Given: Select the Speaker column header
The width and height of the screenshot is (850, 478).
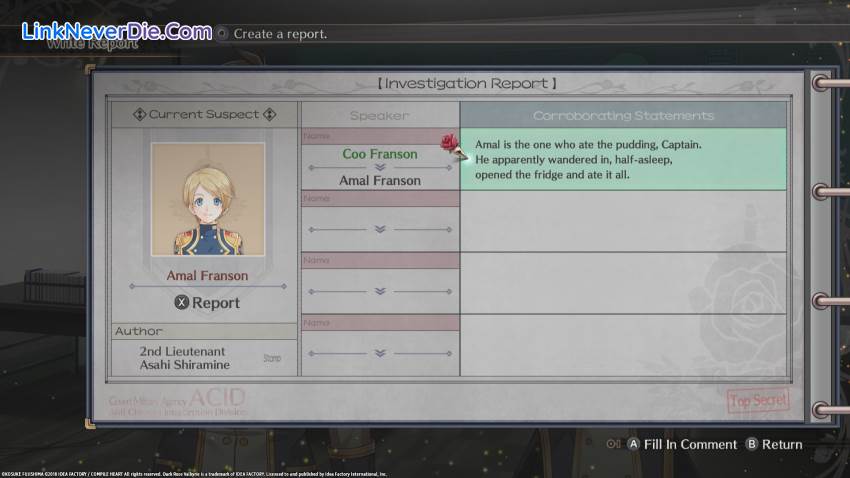Looking at the screenshot, I should [379, 115].
